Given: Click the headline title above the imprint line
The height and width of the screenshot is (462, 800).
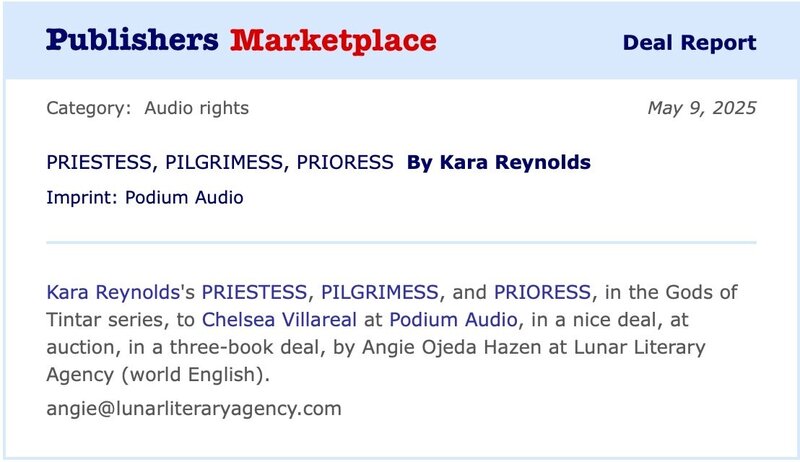Looking at the screenshot, I should (220, 162).
